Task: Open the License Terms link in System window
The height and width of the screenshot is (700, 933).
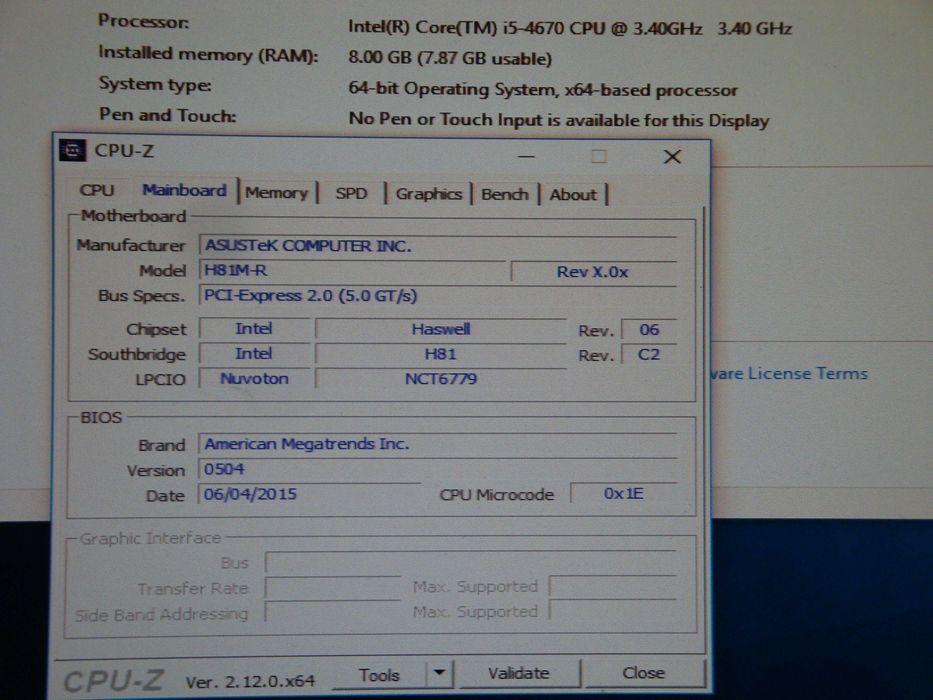Action: (x=790, y=373)
